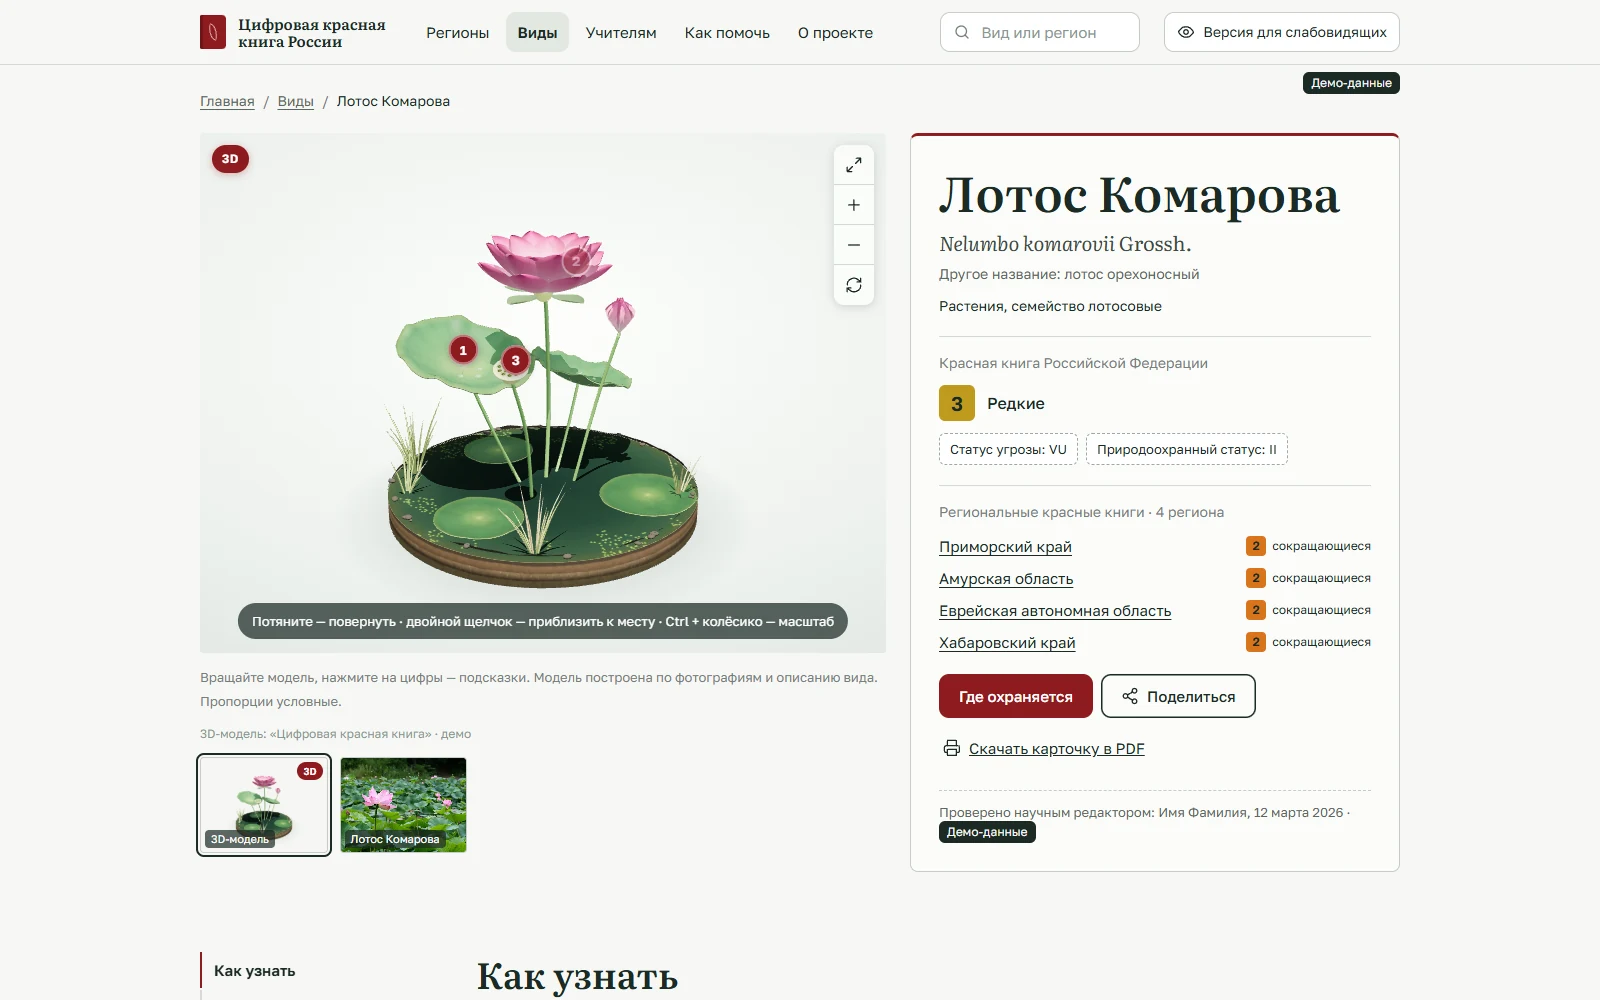This screenshot has width=1600, height=1000.
Task: Toggle version for visually impaired
Action: point(1282,32)
